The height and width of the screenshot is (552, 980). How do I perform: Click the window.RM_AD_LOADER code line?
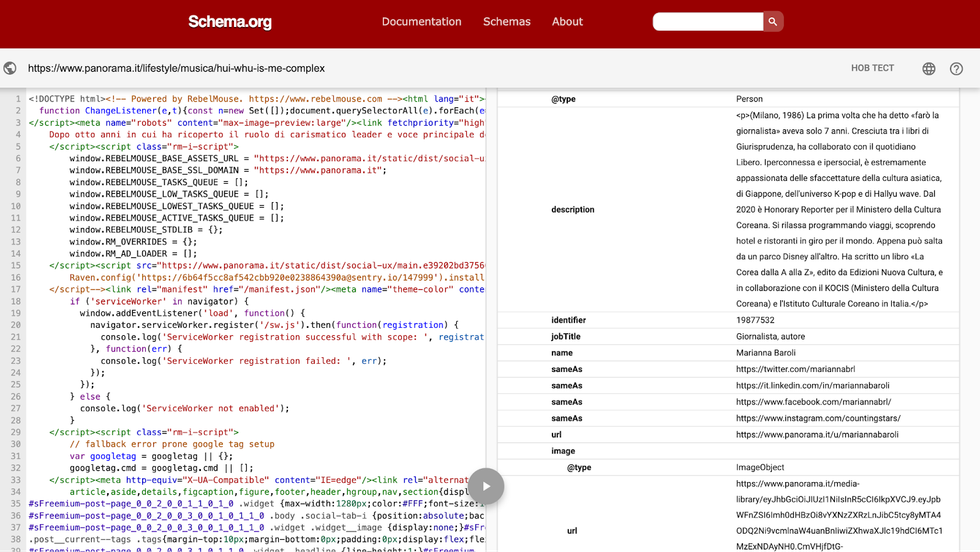tap(133, 253)
